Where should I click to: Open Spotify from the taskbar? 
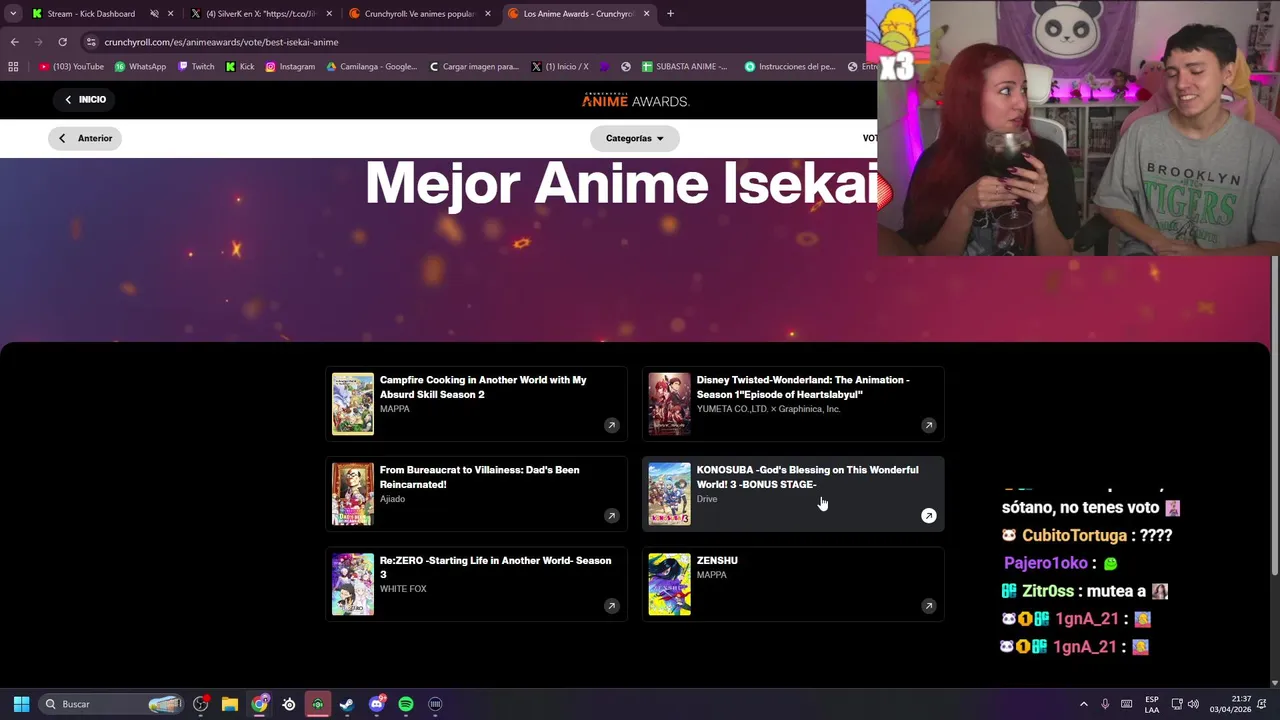(x=405, y=704)
